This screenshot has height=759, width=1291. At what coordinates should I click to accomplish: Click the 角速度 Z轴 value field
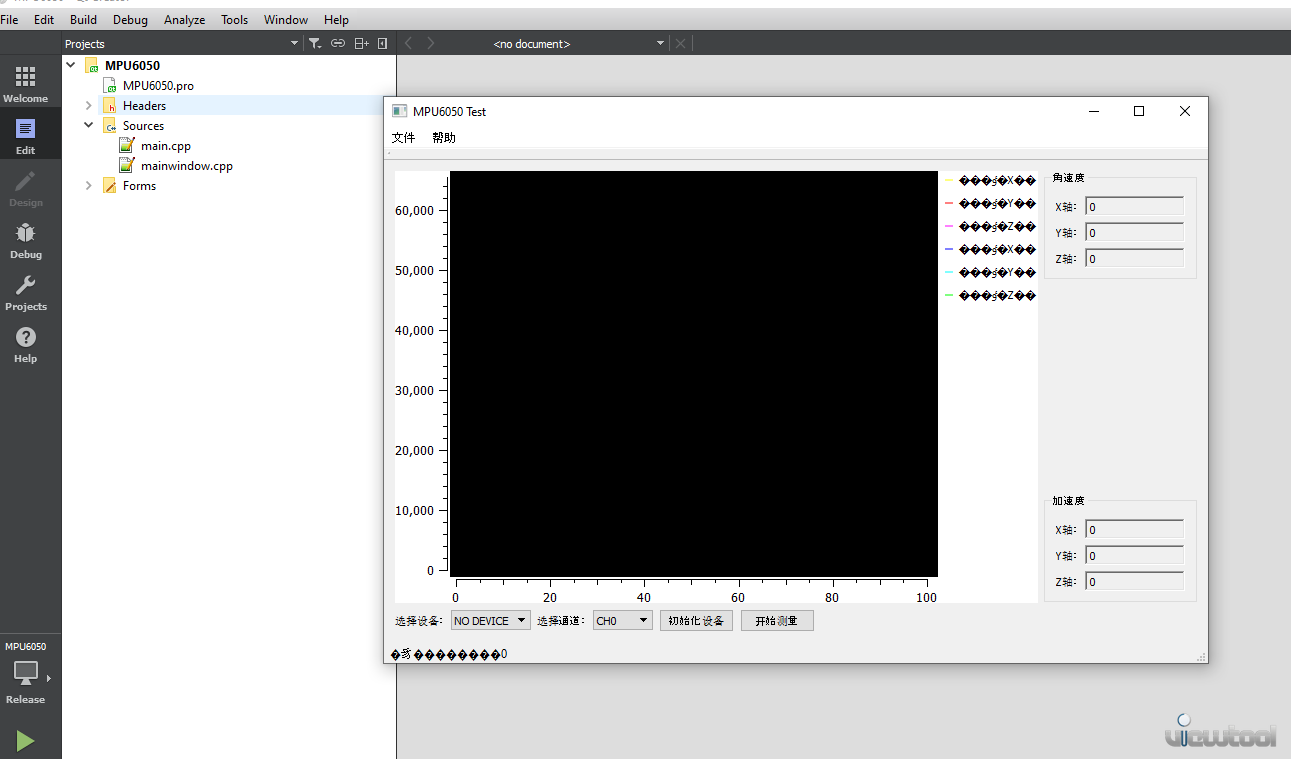(1134, 258)
